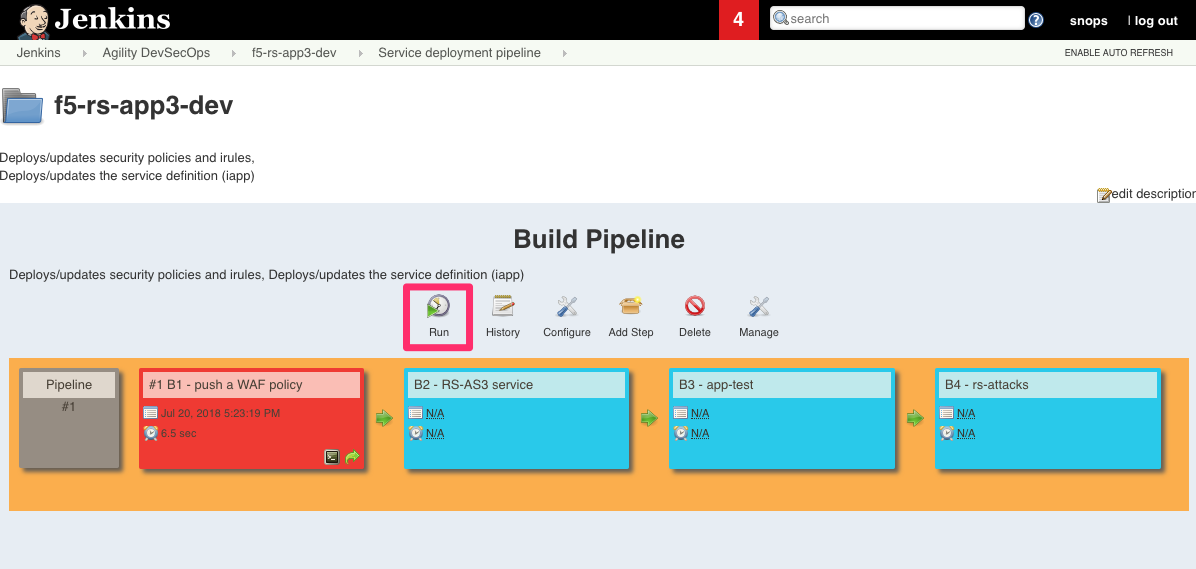The width and height of the screenshot is (1196, 569).
Task: Click the clock icon in B4 - rs-attacks card
Action: (x=947, y=433)
